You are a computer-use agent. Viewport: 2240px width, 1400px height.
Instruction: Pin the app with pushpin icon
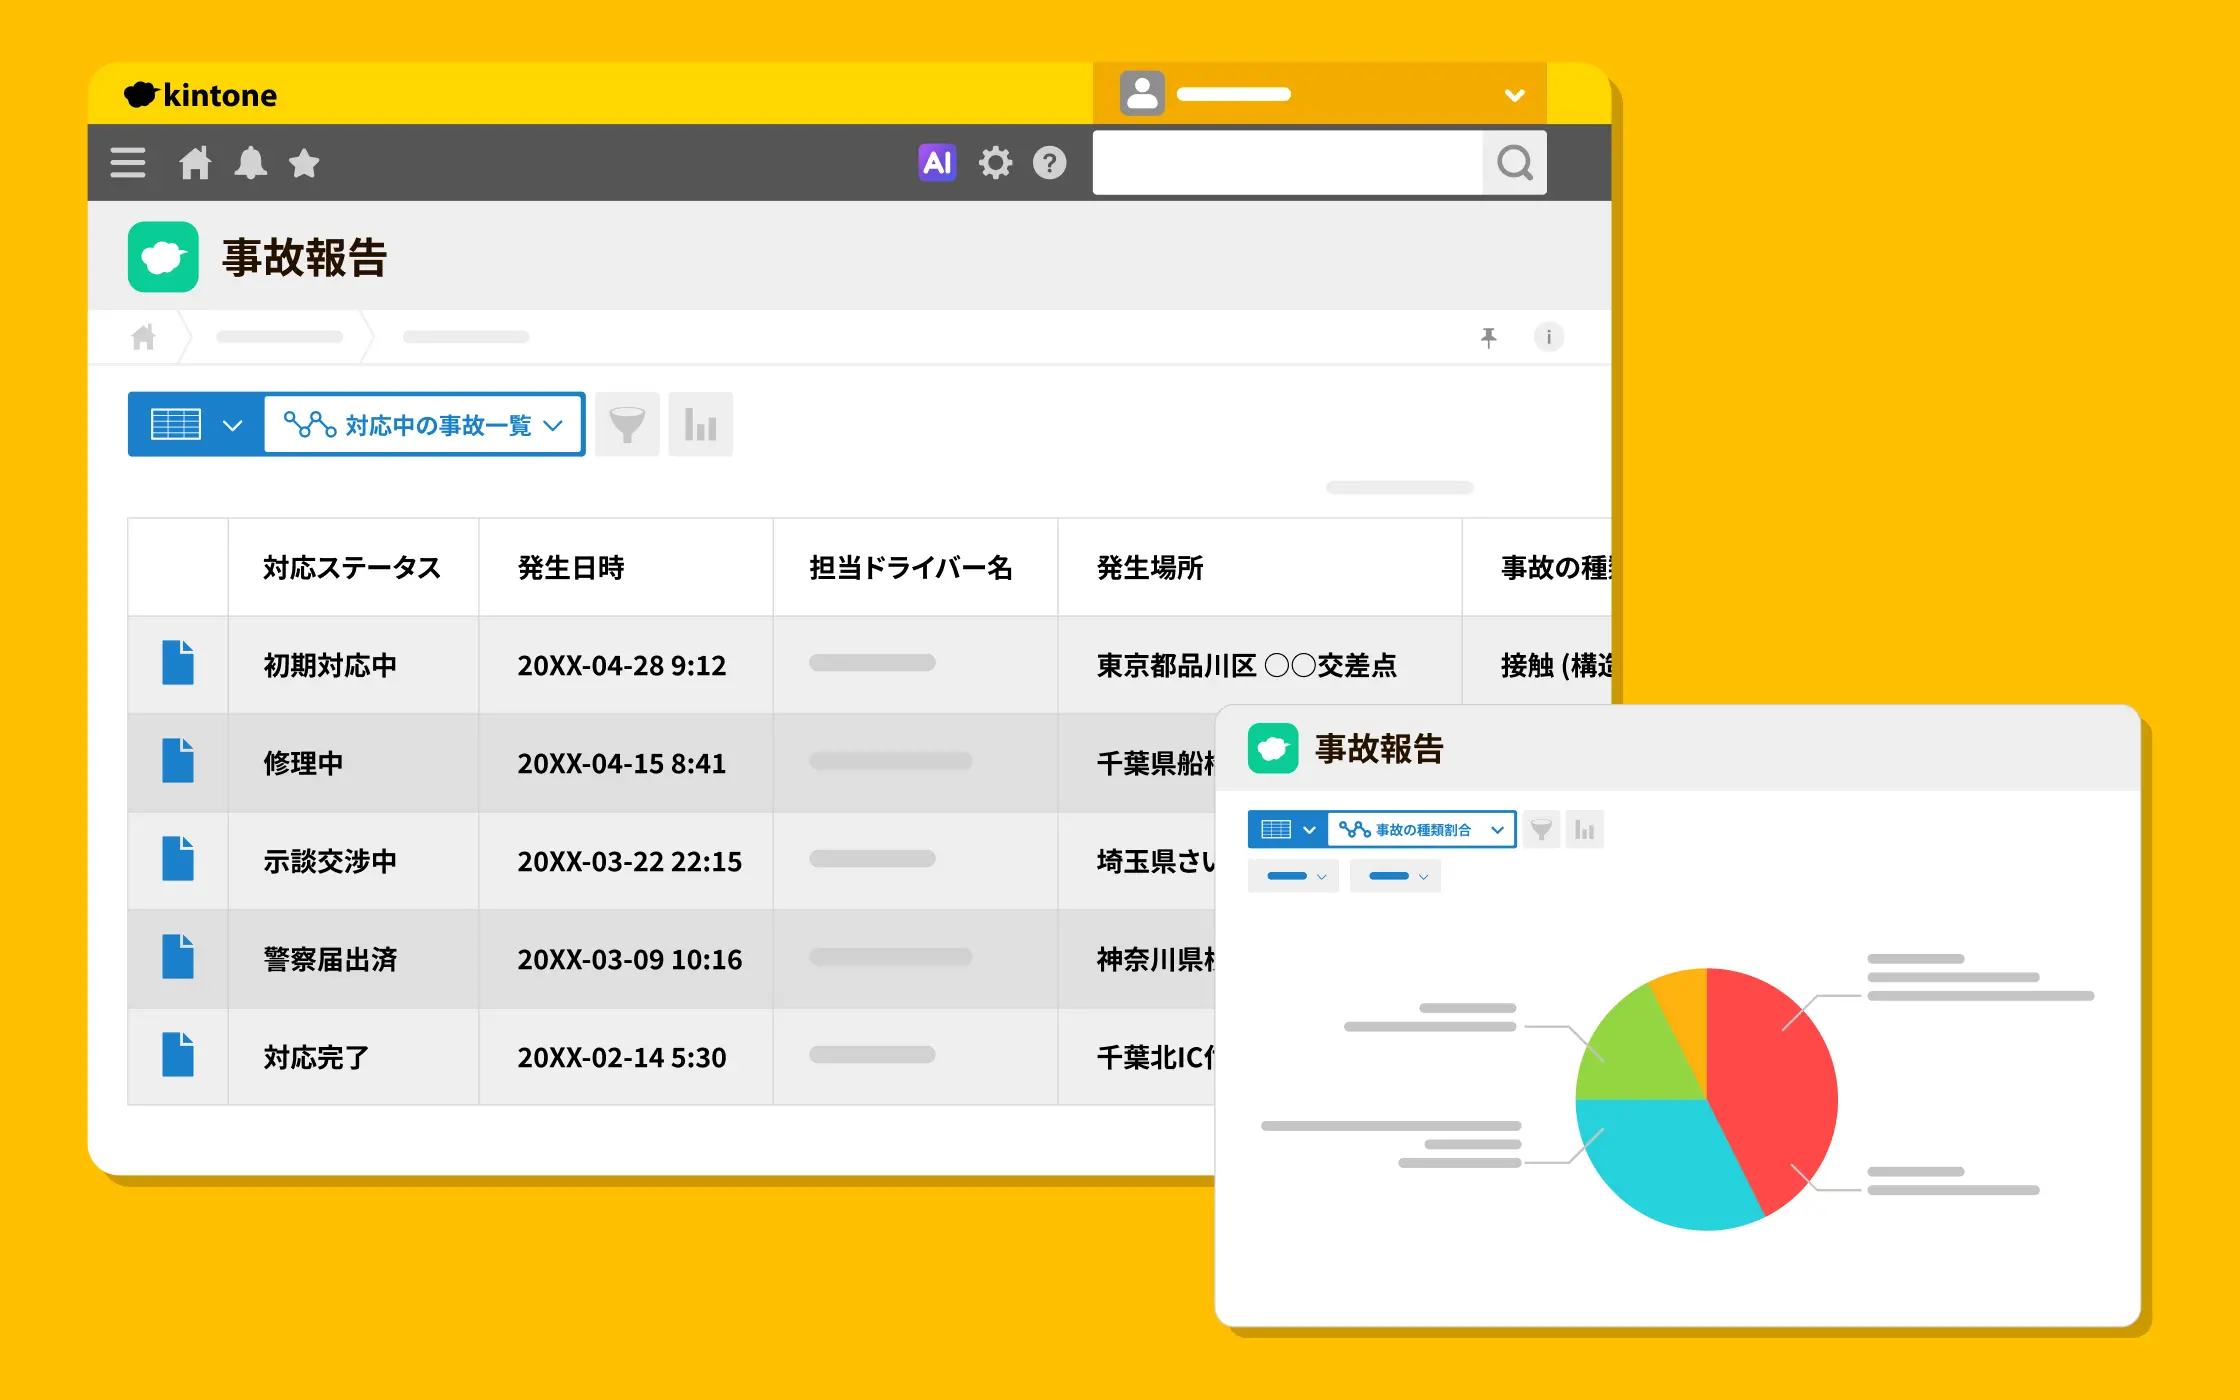click(1489, 337)
